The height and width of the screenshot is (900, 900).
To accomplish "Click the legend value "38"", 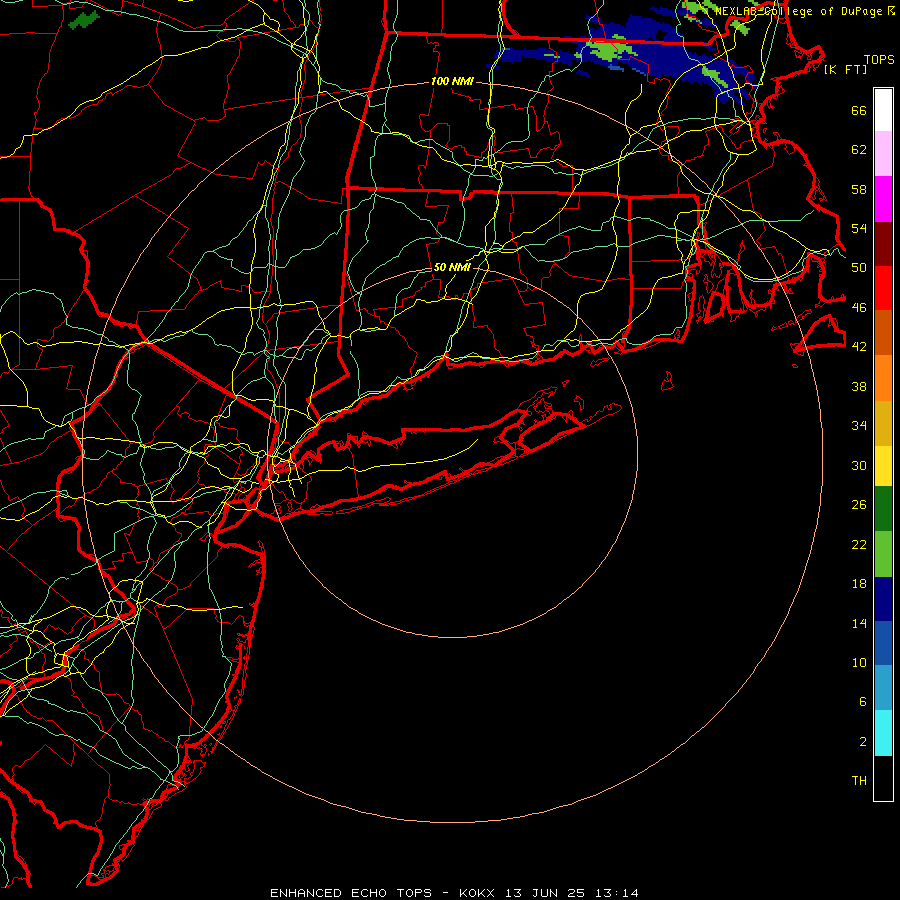I will pyautogui.click(x=859, y=386).
